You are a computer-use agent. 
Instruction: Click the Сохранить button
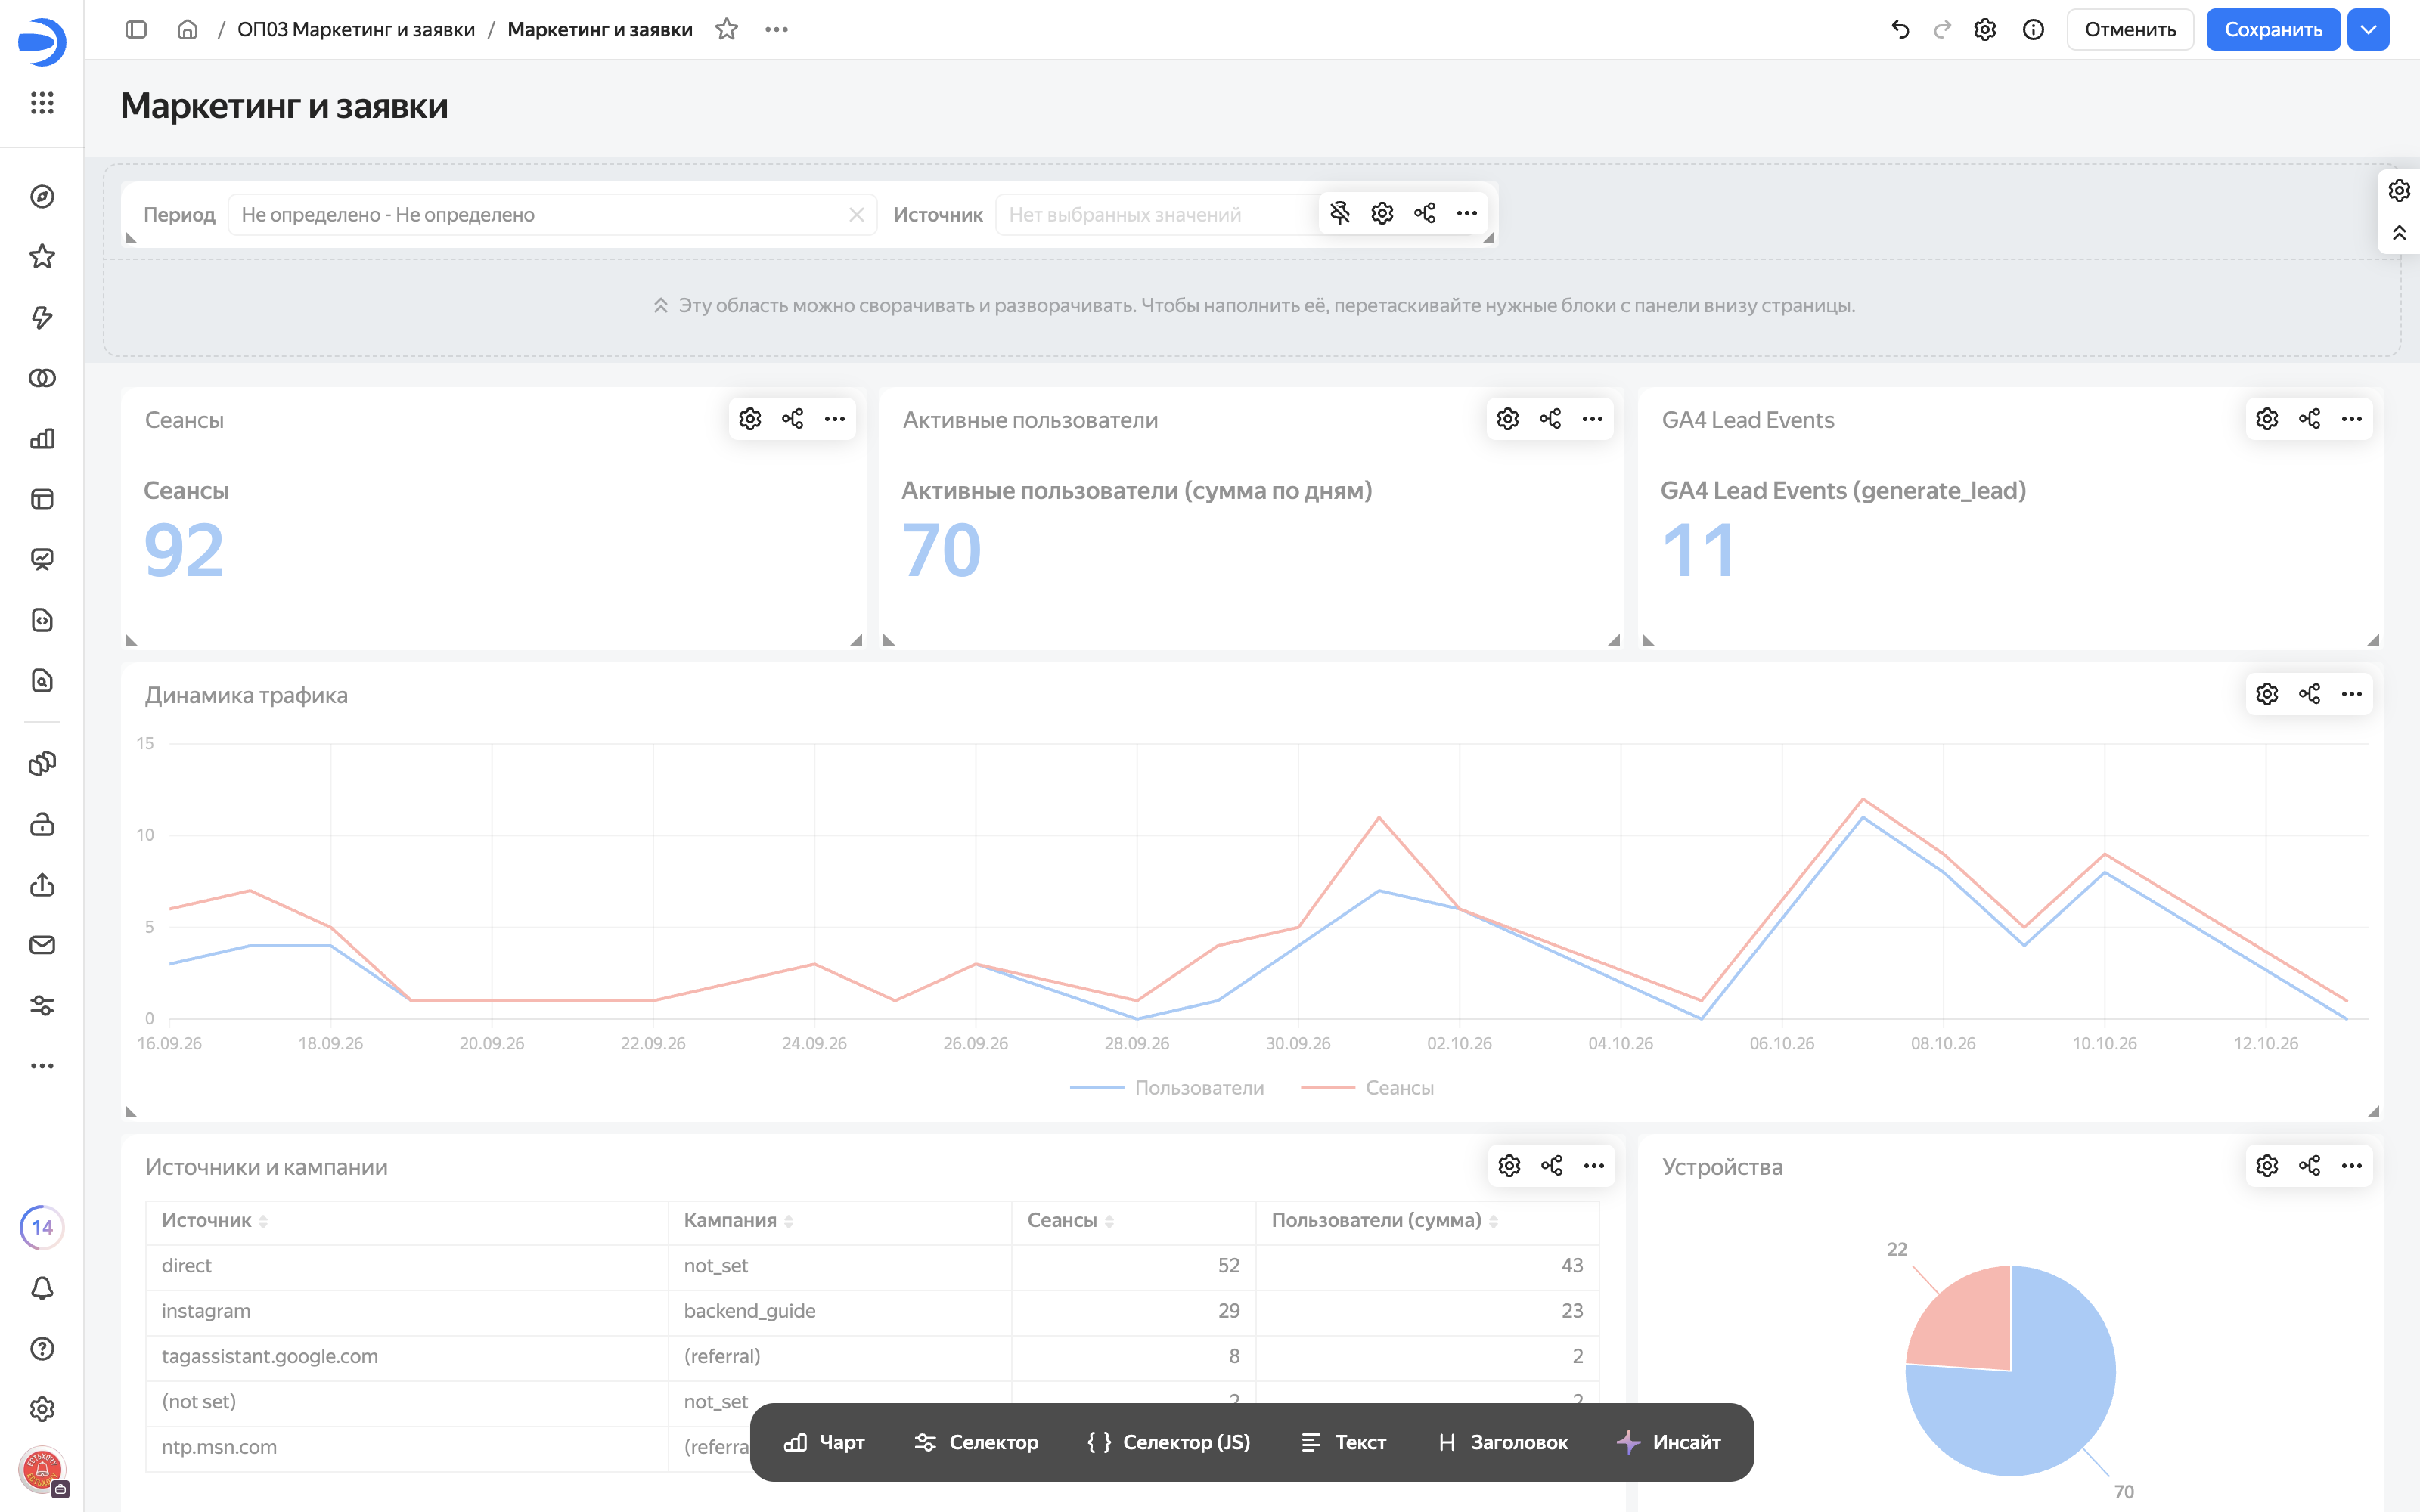click(x=2273, y=29)
